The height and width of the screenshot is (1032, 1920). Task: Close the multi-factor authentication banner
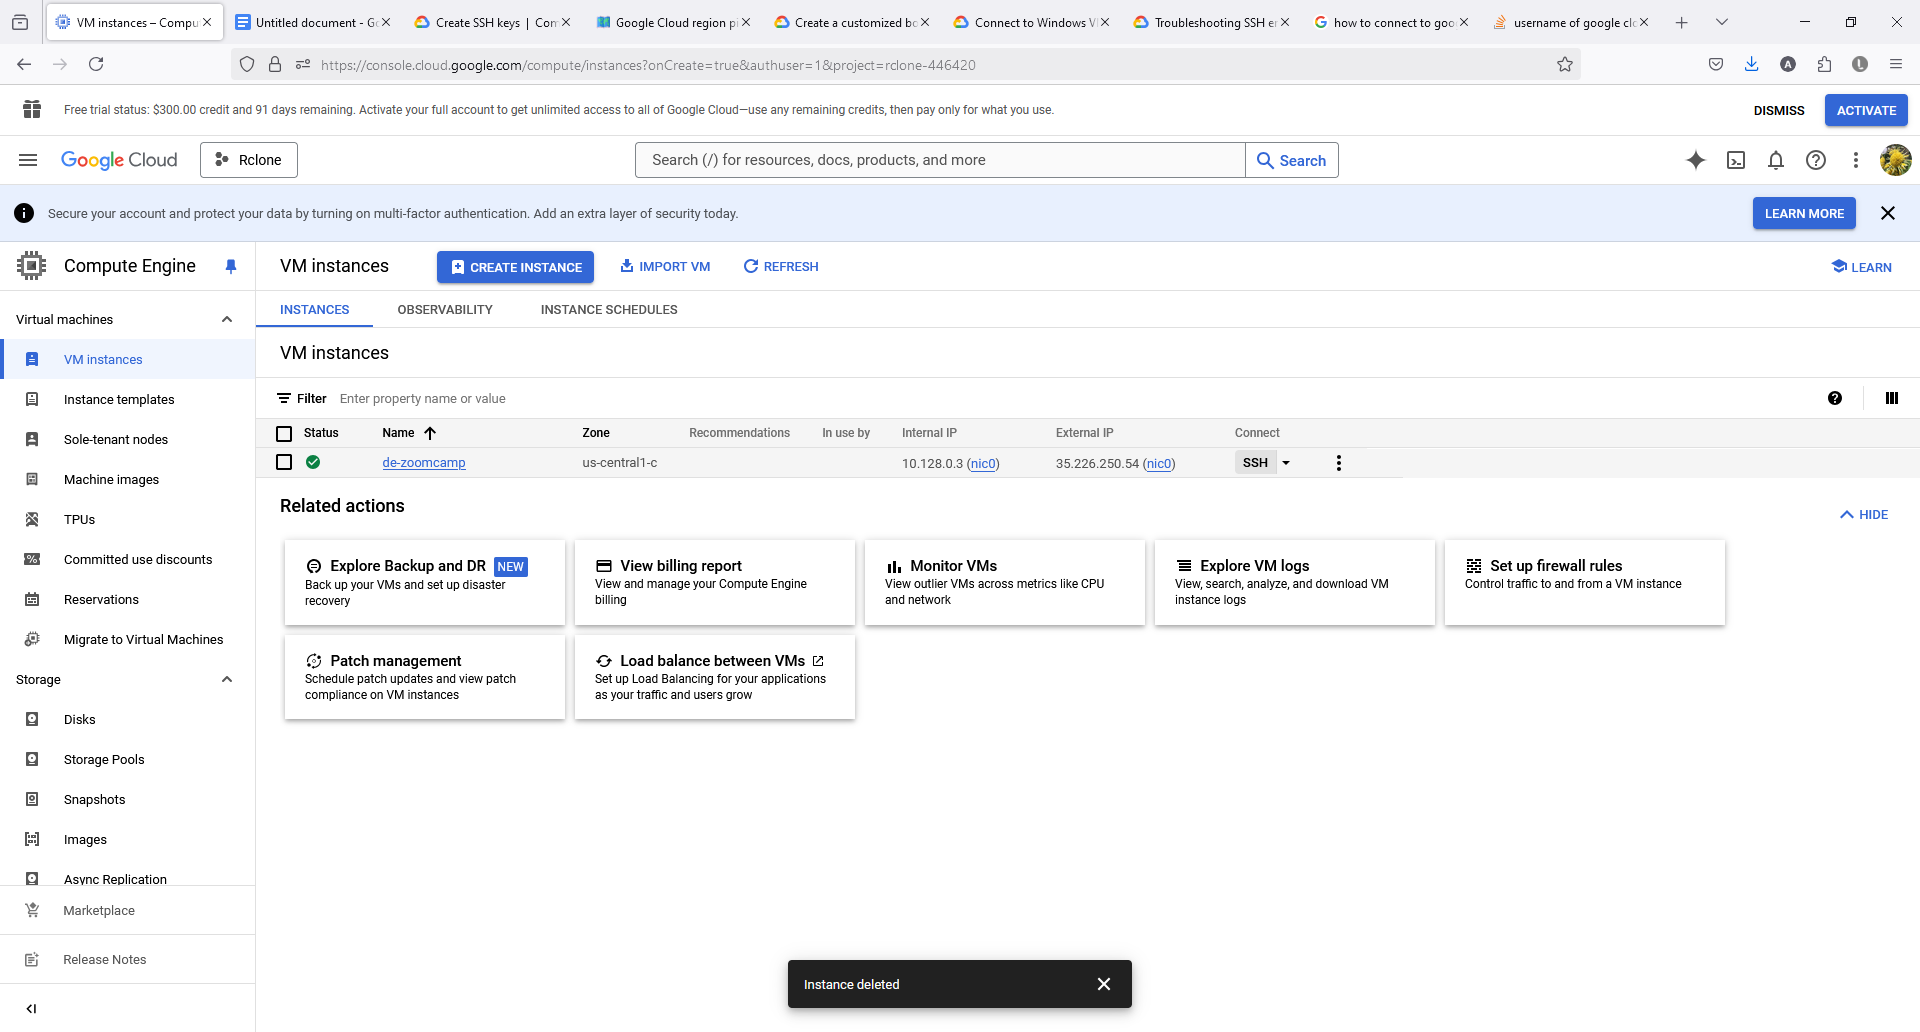pyautogui.click(x=1888, y=213)
